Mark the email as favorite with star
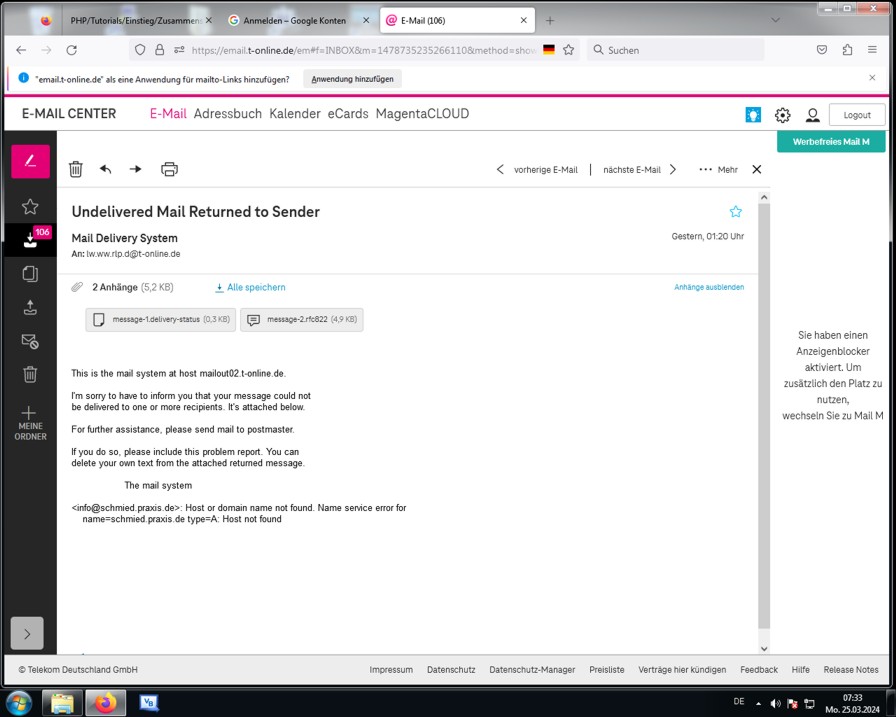The image size is (896, 717). [x=736, y=211]
